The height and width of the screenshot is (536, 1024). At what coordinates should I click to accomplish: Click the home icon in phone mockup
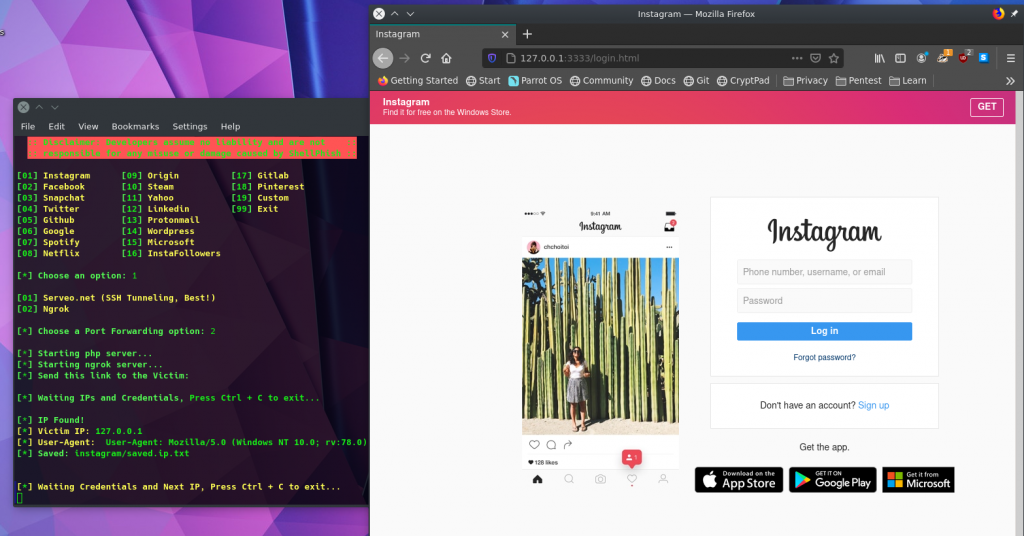click(x=537, y=479)
